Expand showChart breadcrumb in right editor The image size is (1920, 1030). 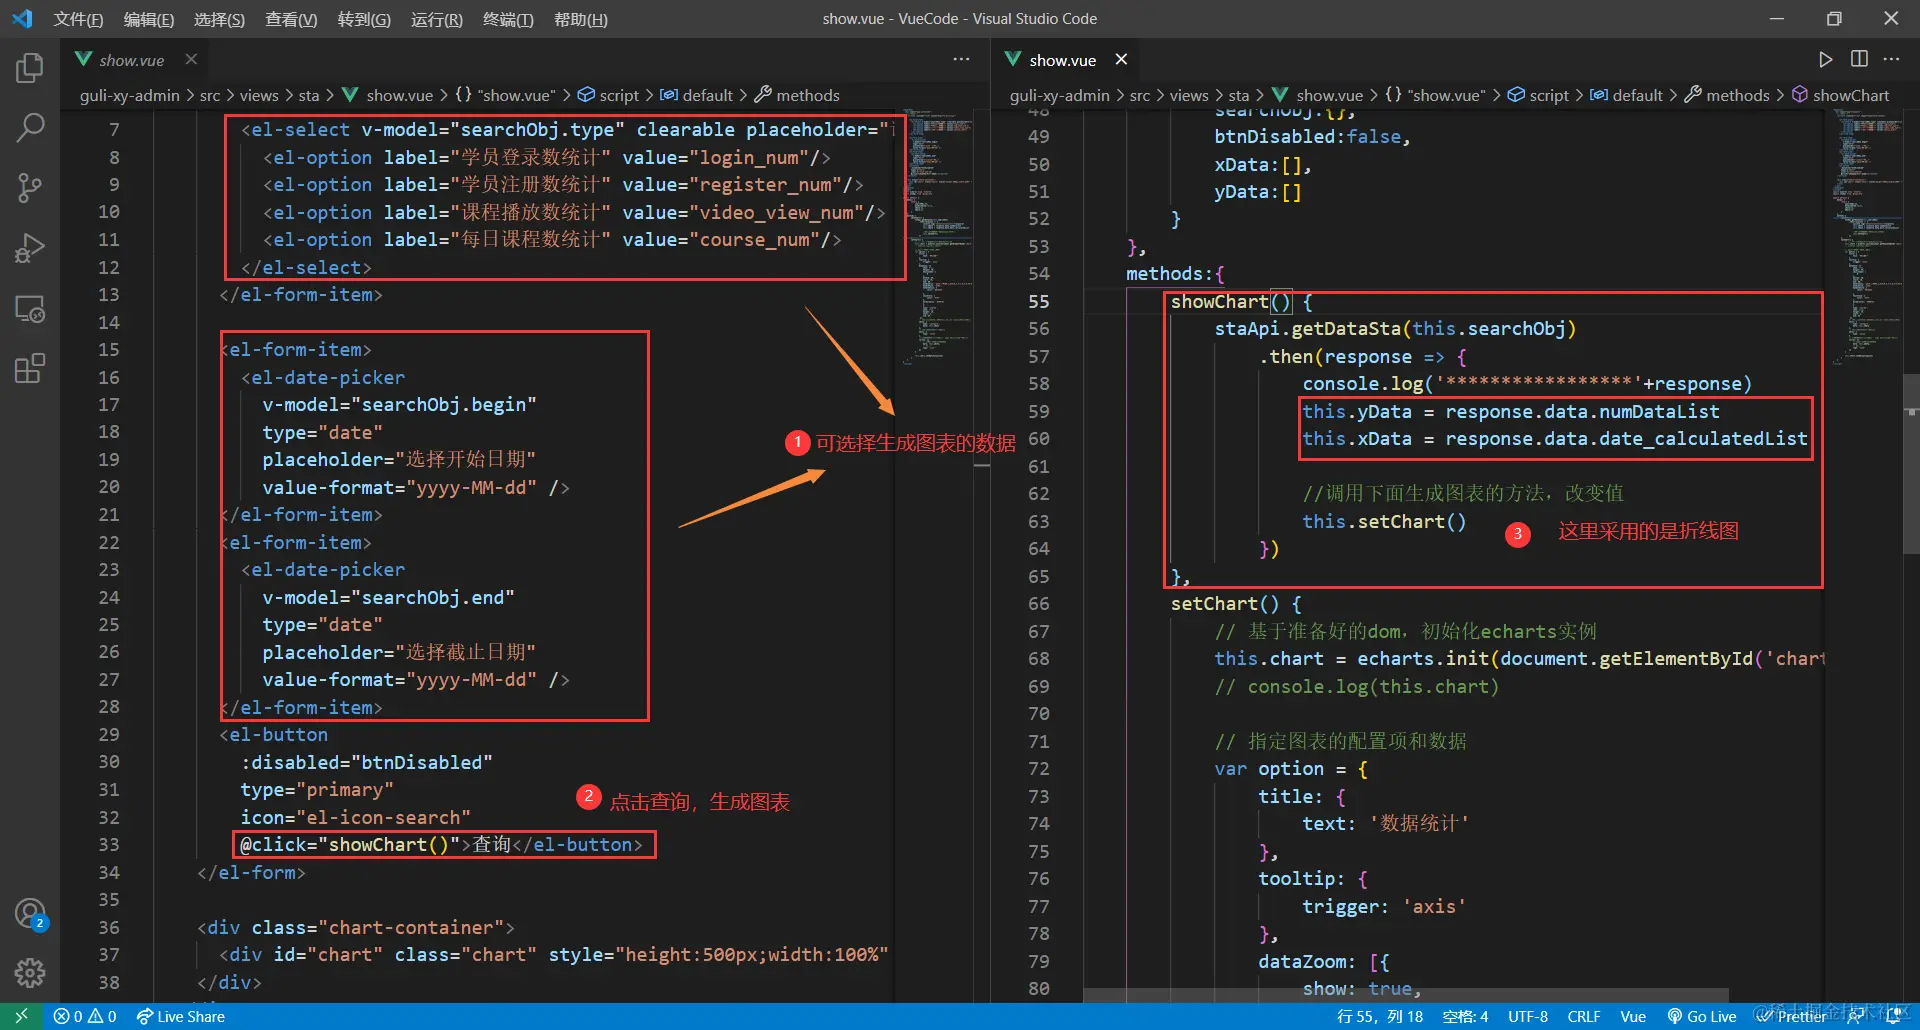coord(1840,95)
